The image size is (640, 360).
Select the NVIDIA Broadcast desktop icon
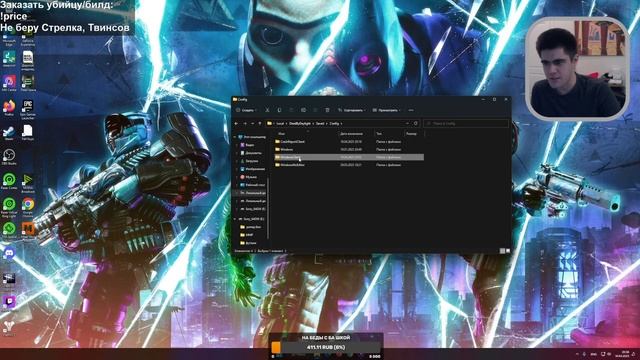[28, 183]
